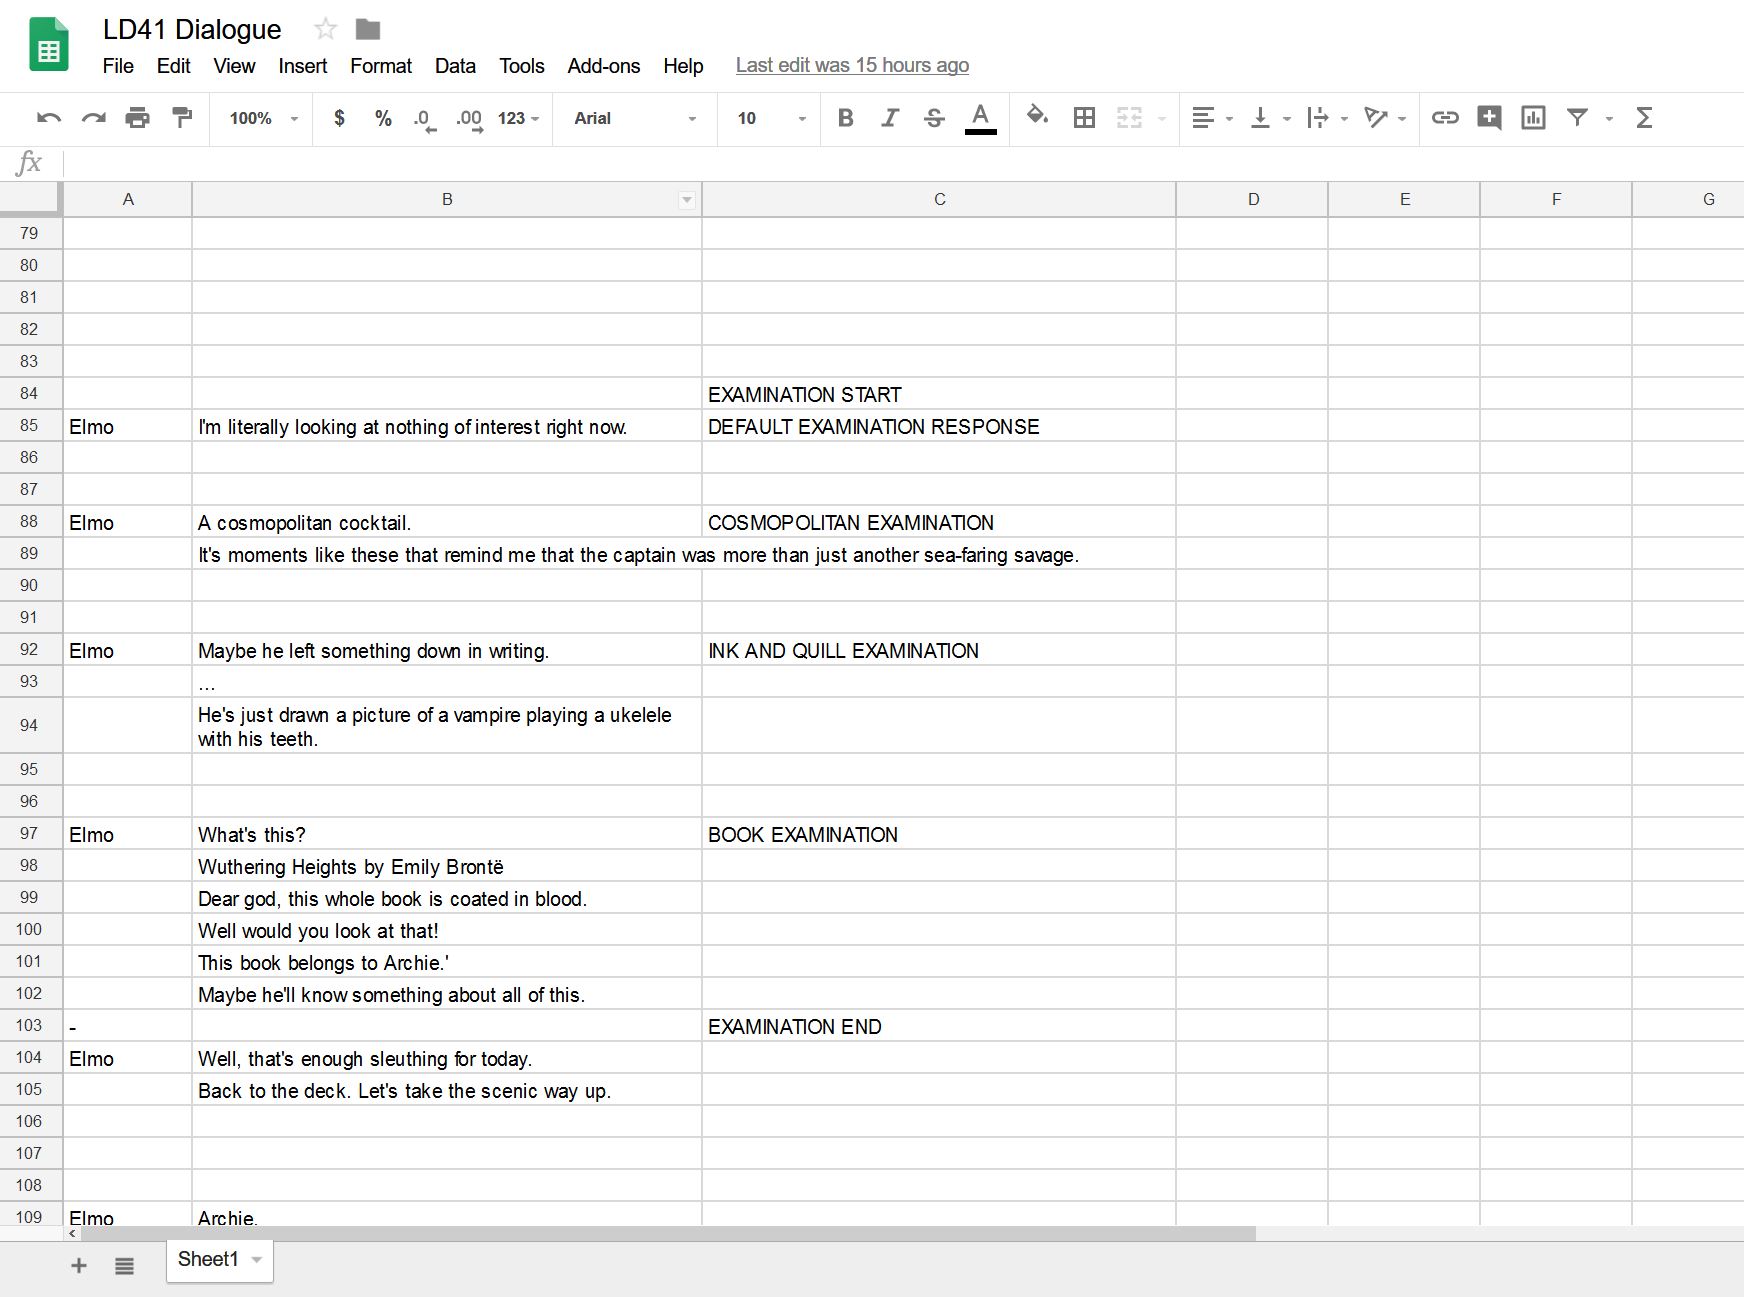This screenshot has height=1297, width=1744.
Task: Open the File menu
Action: tap(118, 66)
